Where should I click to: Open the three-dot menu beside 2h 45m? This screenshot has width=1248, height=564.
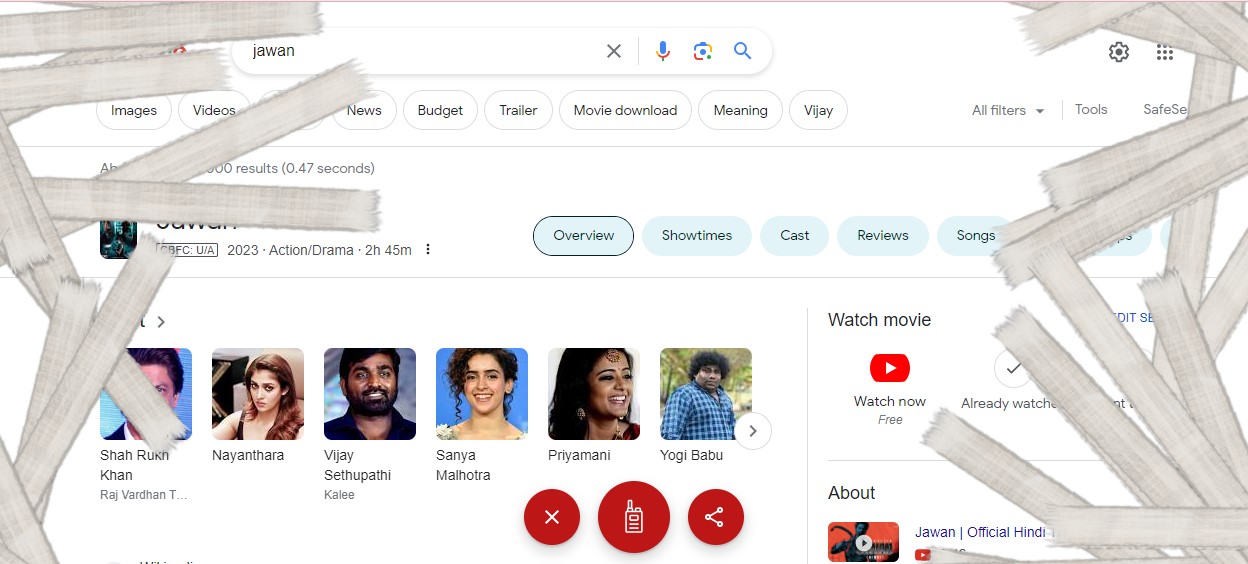tap(428, 249)
